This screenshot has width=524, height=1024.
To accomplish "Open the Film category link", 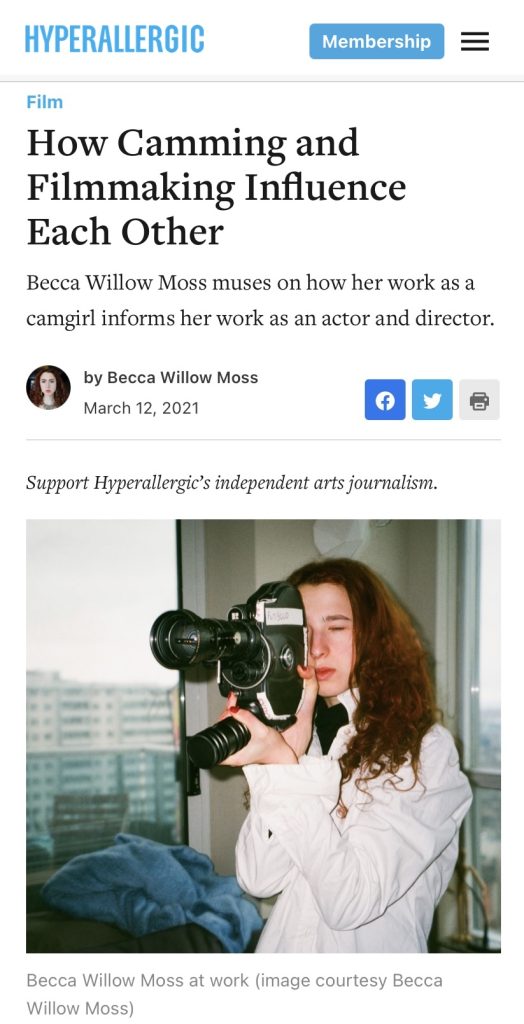I will [44, 102].
